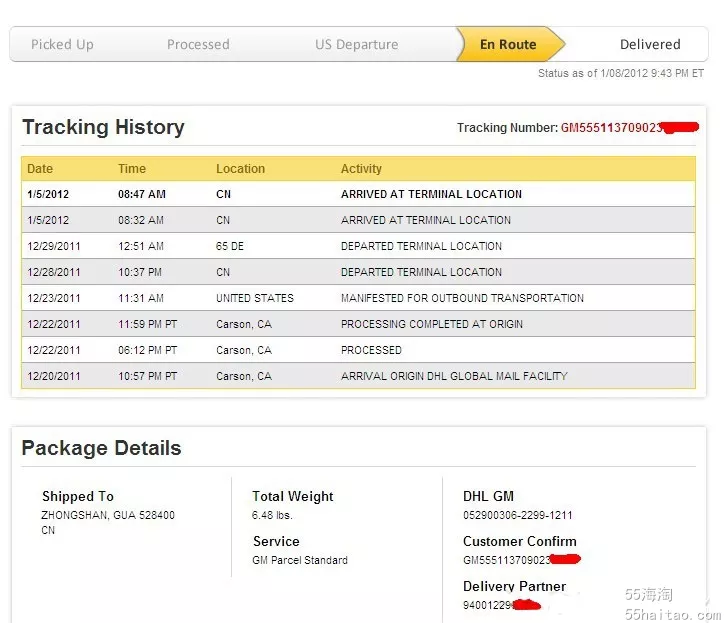Image resolution: width=724 pixels, height=623 pixels.
Task: Click the Shipped To label
Action: (x=78, y=496)
